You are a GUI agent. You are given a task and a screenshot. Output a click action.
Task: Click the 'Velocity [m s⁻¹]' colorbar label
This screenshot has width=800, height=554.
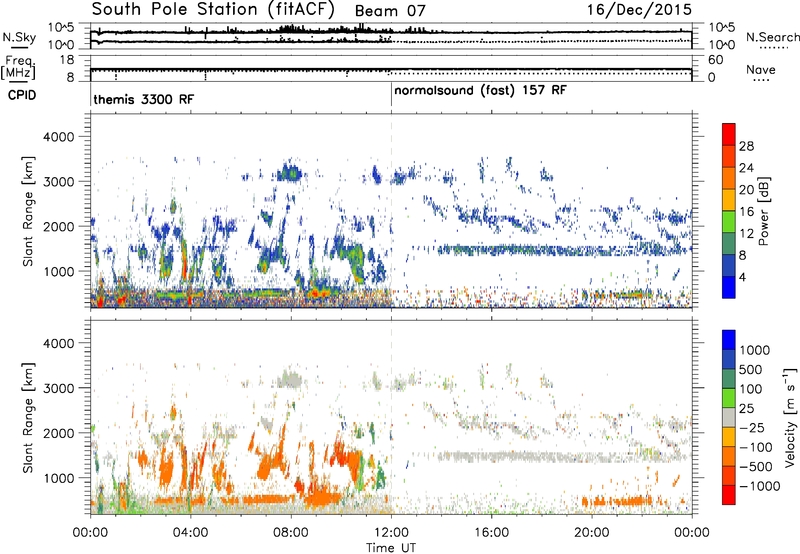pyautogui.click(x=790, y=418)
